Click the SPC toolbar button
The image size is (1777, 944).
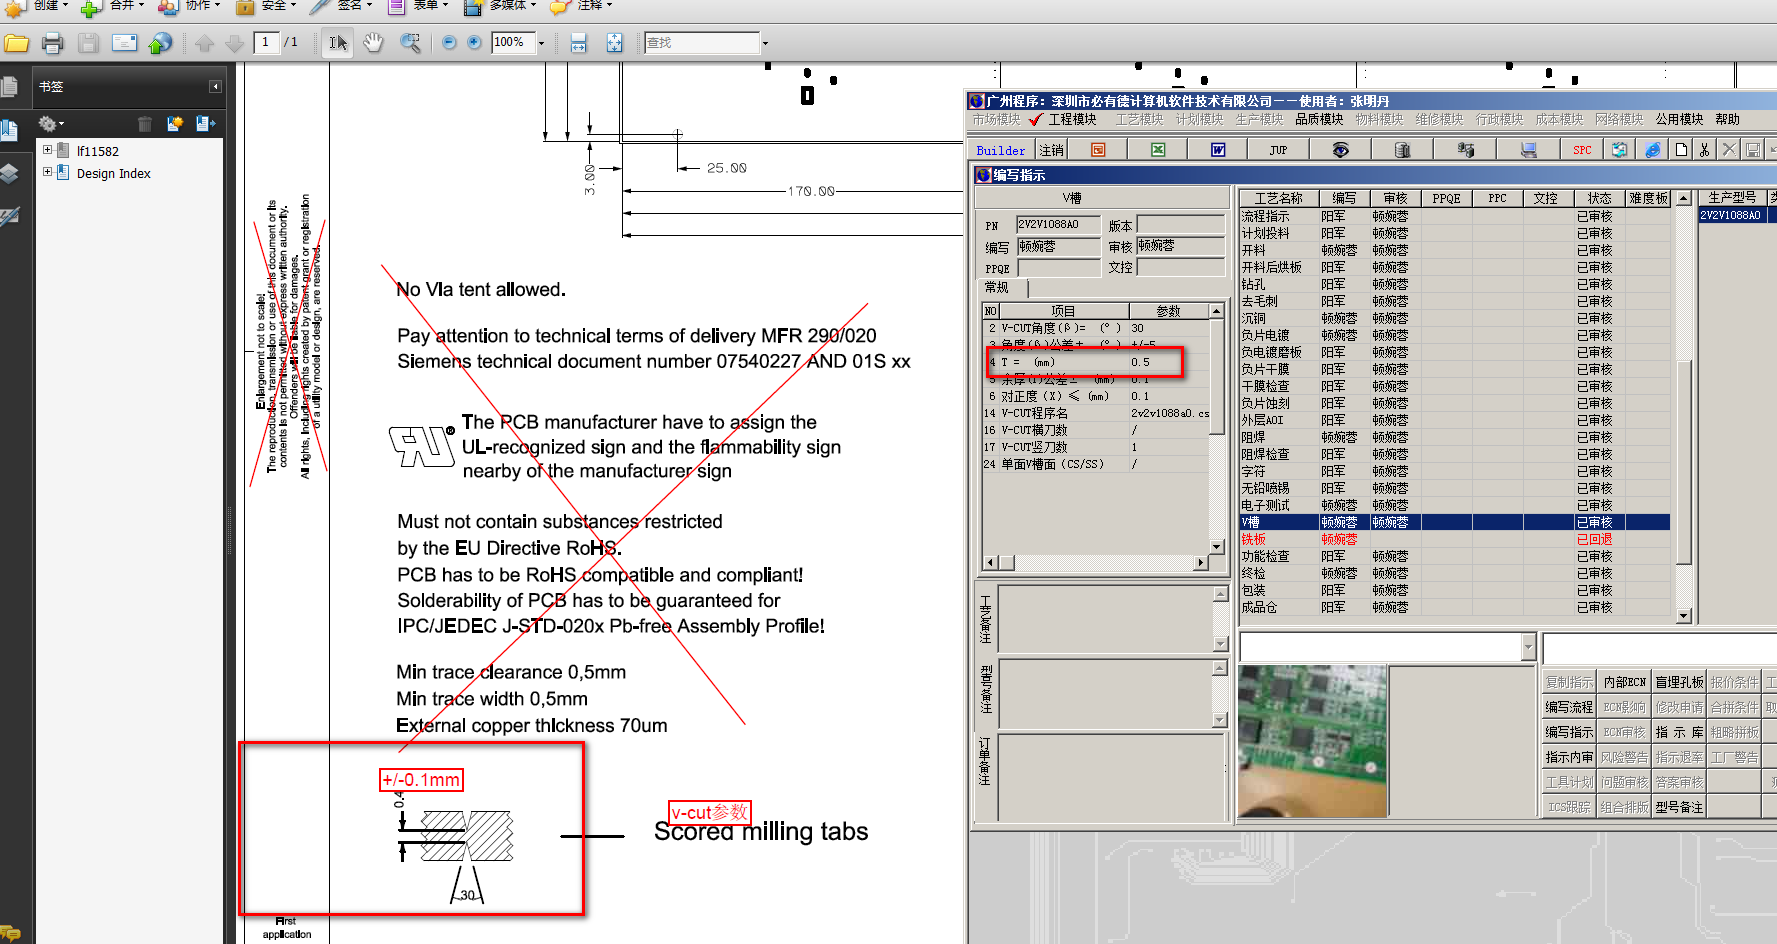coord(1582,150)
